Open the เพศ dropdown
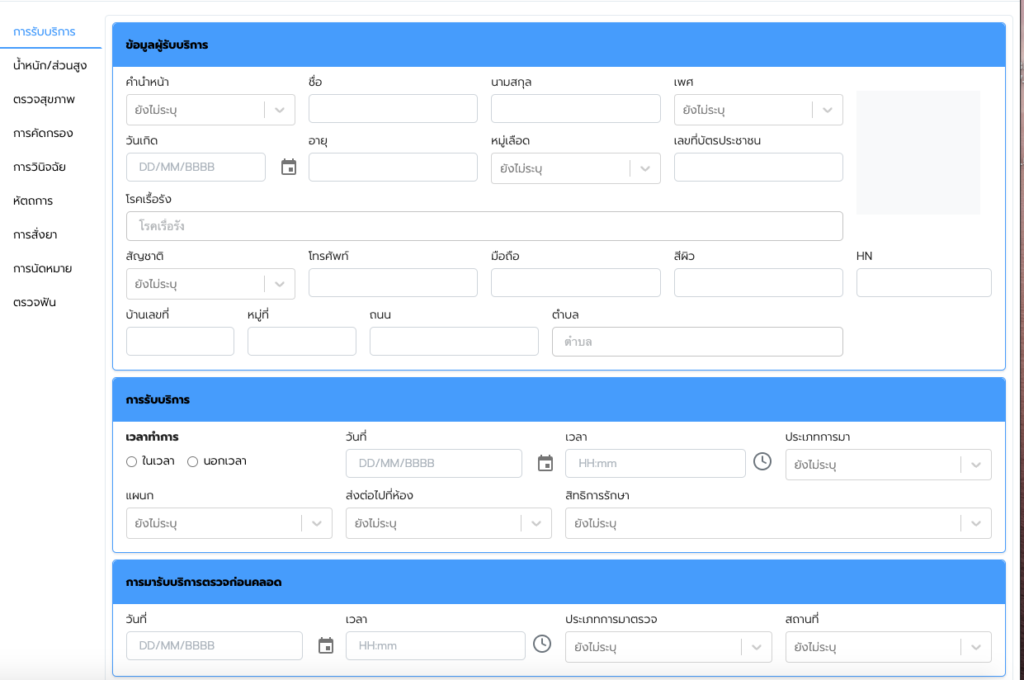Screen dimensions: 1024x680 757,110
